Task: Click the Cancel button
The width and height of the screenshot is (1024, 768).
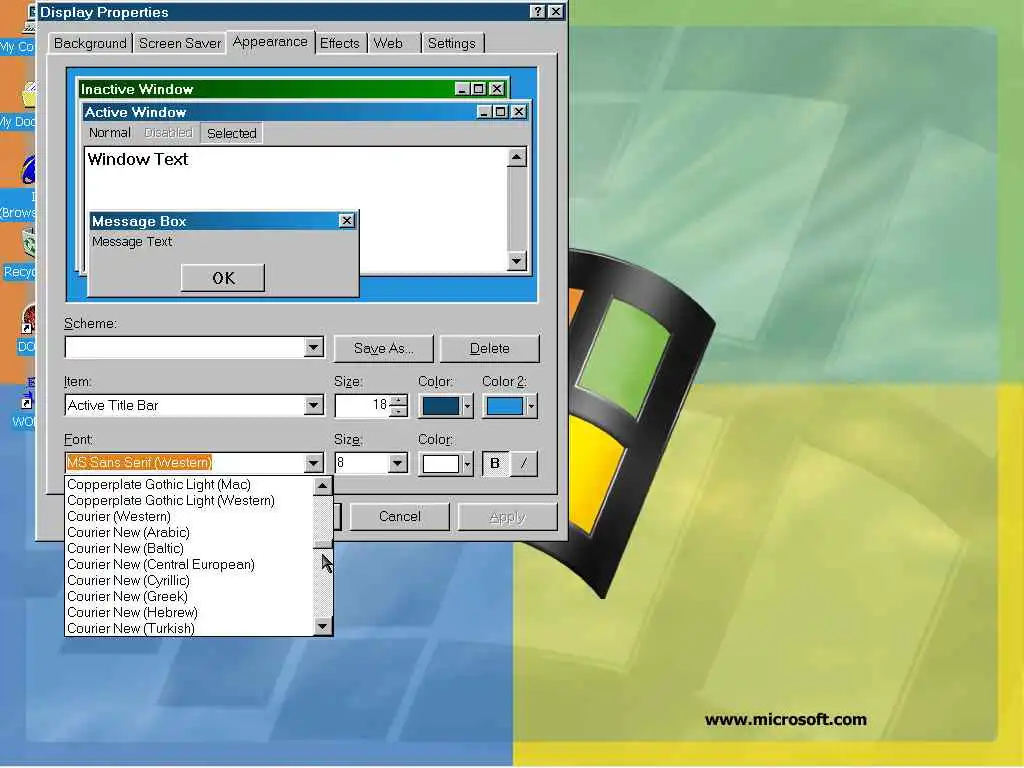Action: pos(400,517)
